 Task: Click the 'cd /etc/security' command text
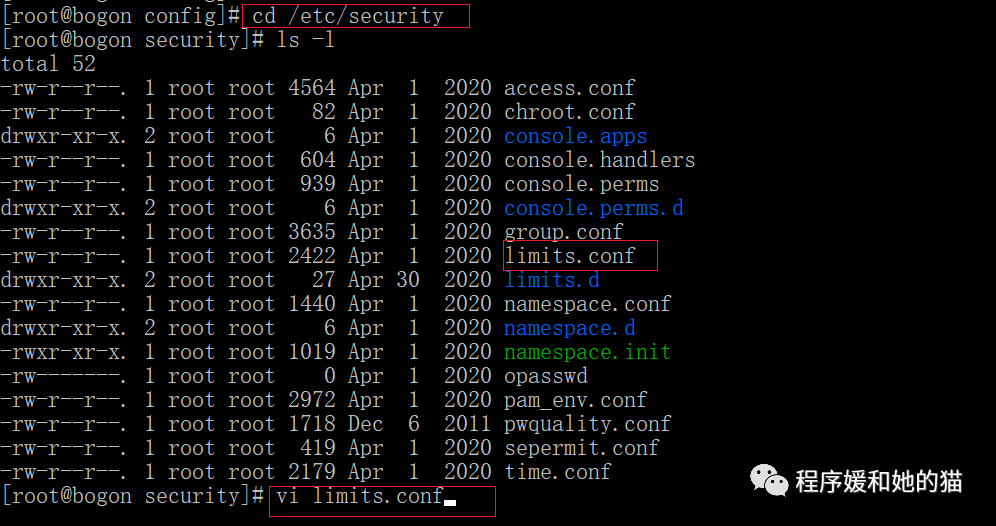(x=347, y=16)
